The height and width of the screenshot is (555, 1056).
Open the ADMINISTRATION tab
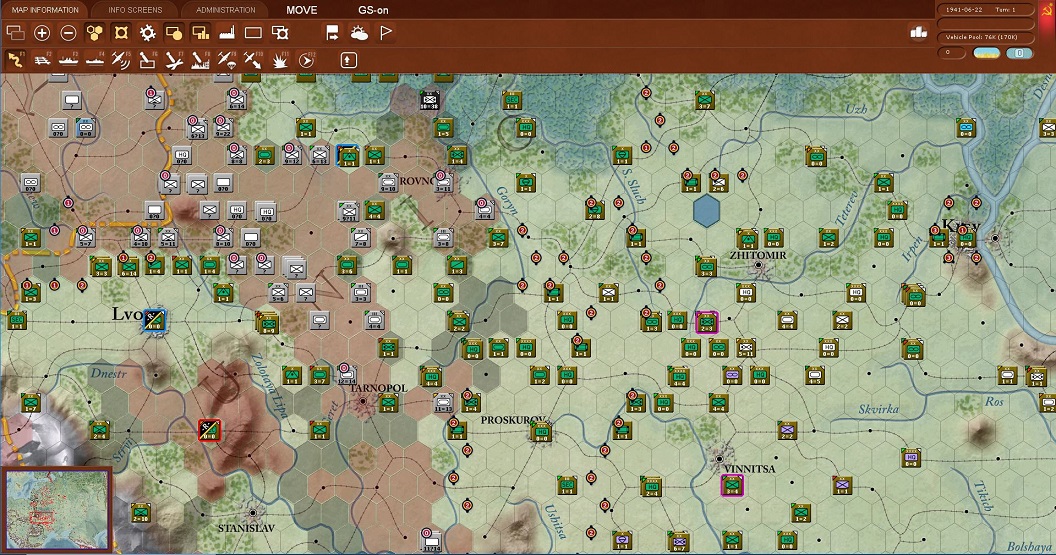click(226, 10)
